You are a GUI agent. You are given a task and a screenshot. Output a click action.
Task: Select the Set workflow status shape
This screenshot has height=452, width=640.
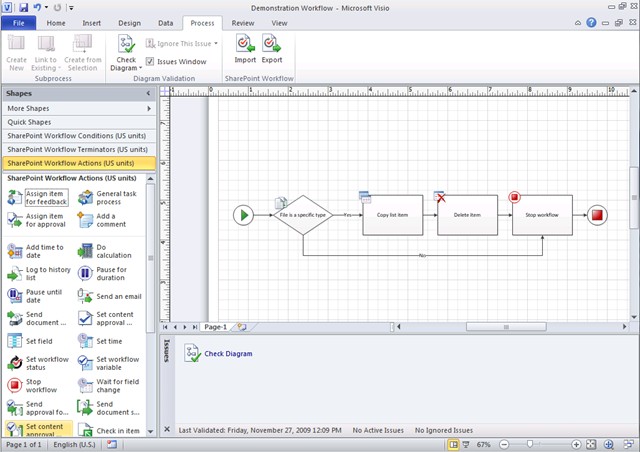[x=38, y=363]
